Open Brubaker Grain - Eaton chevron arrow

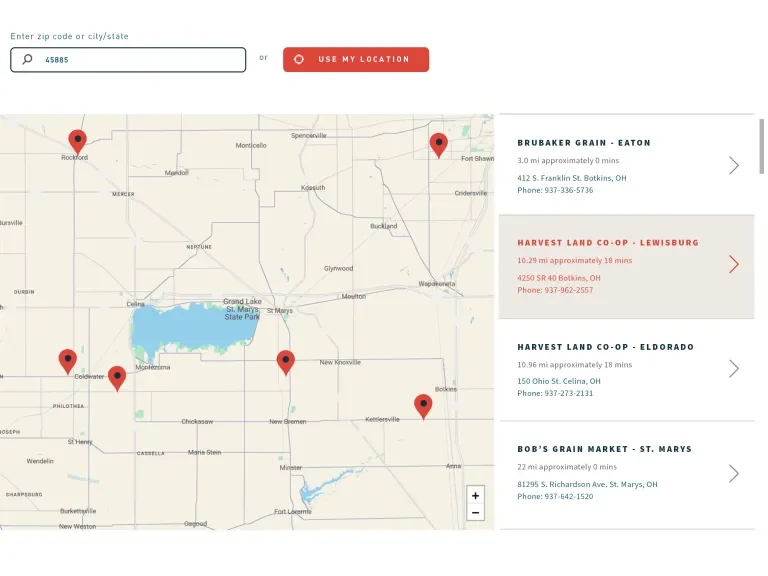(x=733, y=166)
